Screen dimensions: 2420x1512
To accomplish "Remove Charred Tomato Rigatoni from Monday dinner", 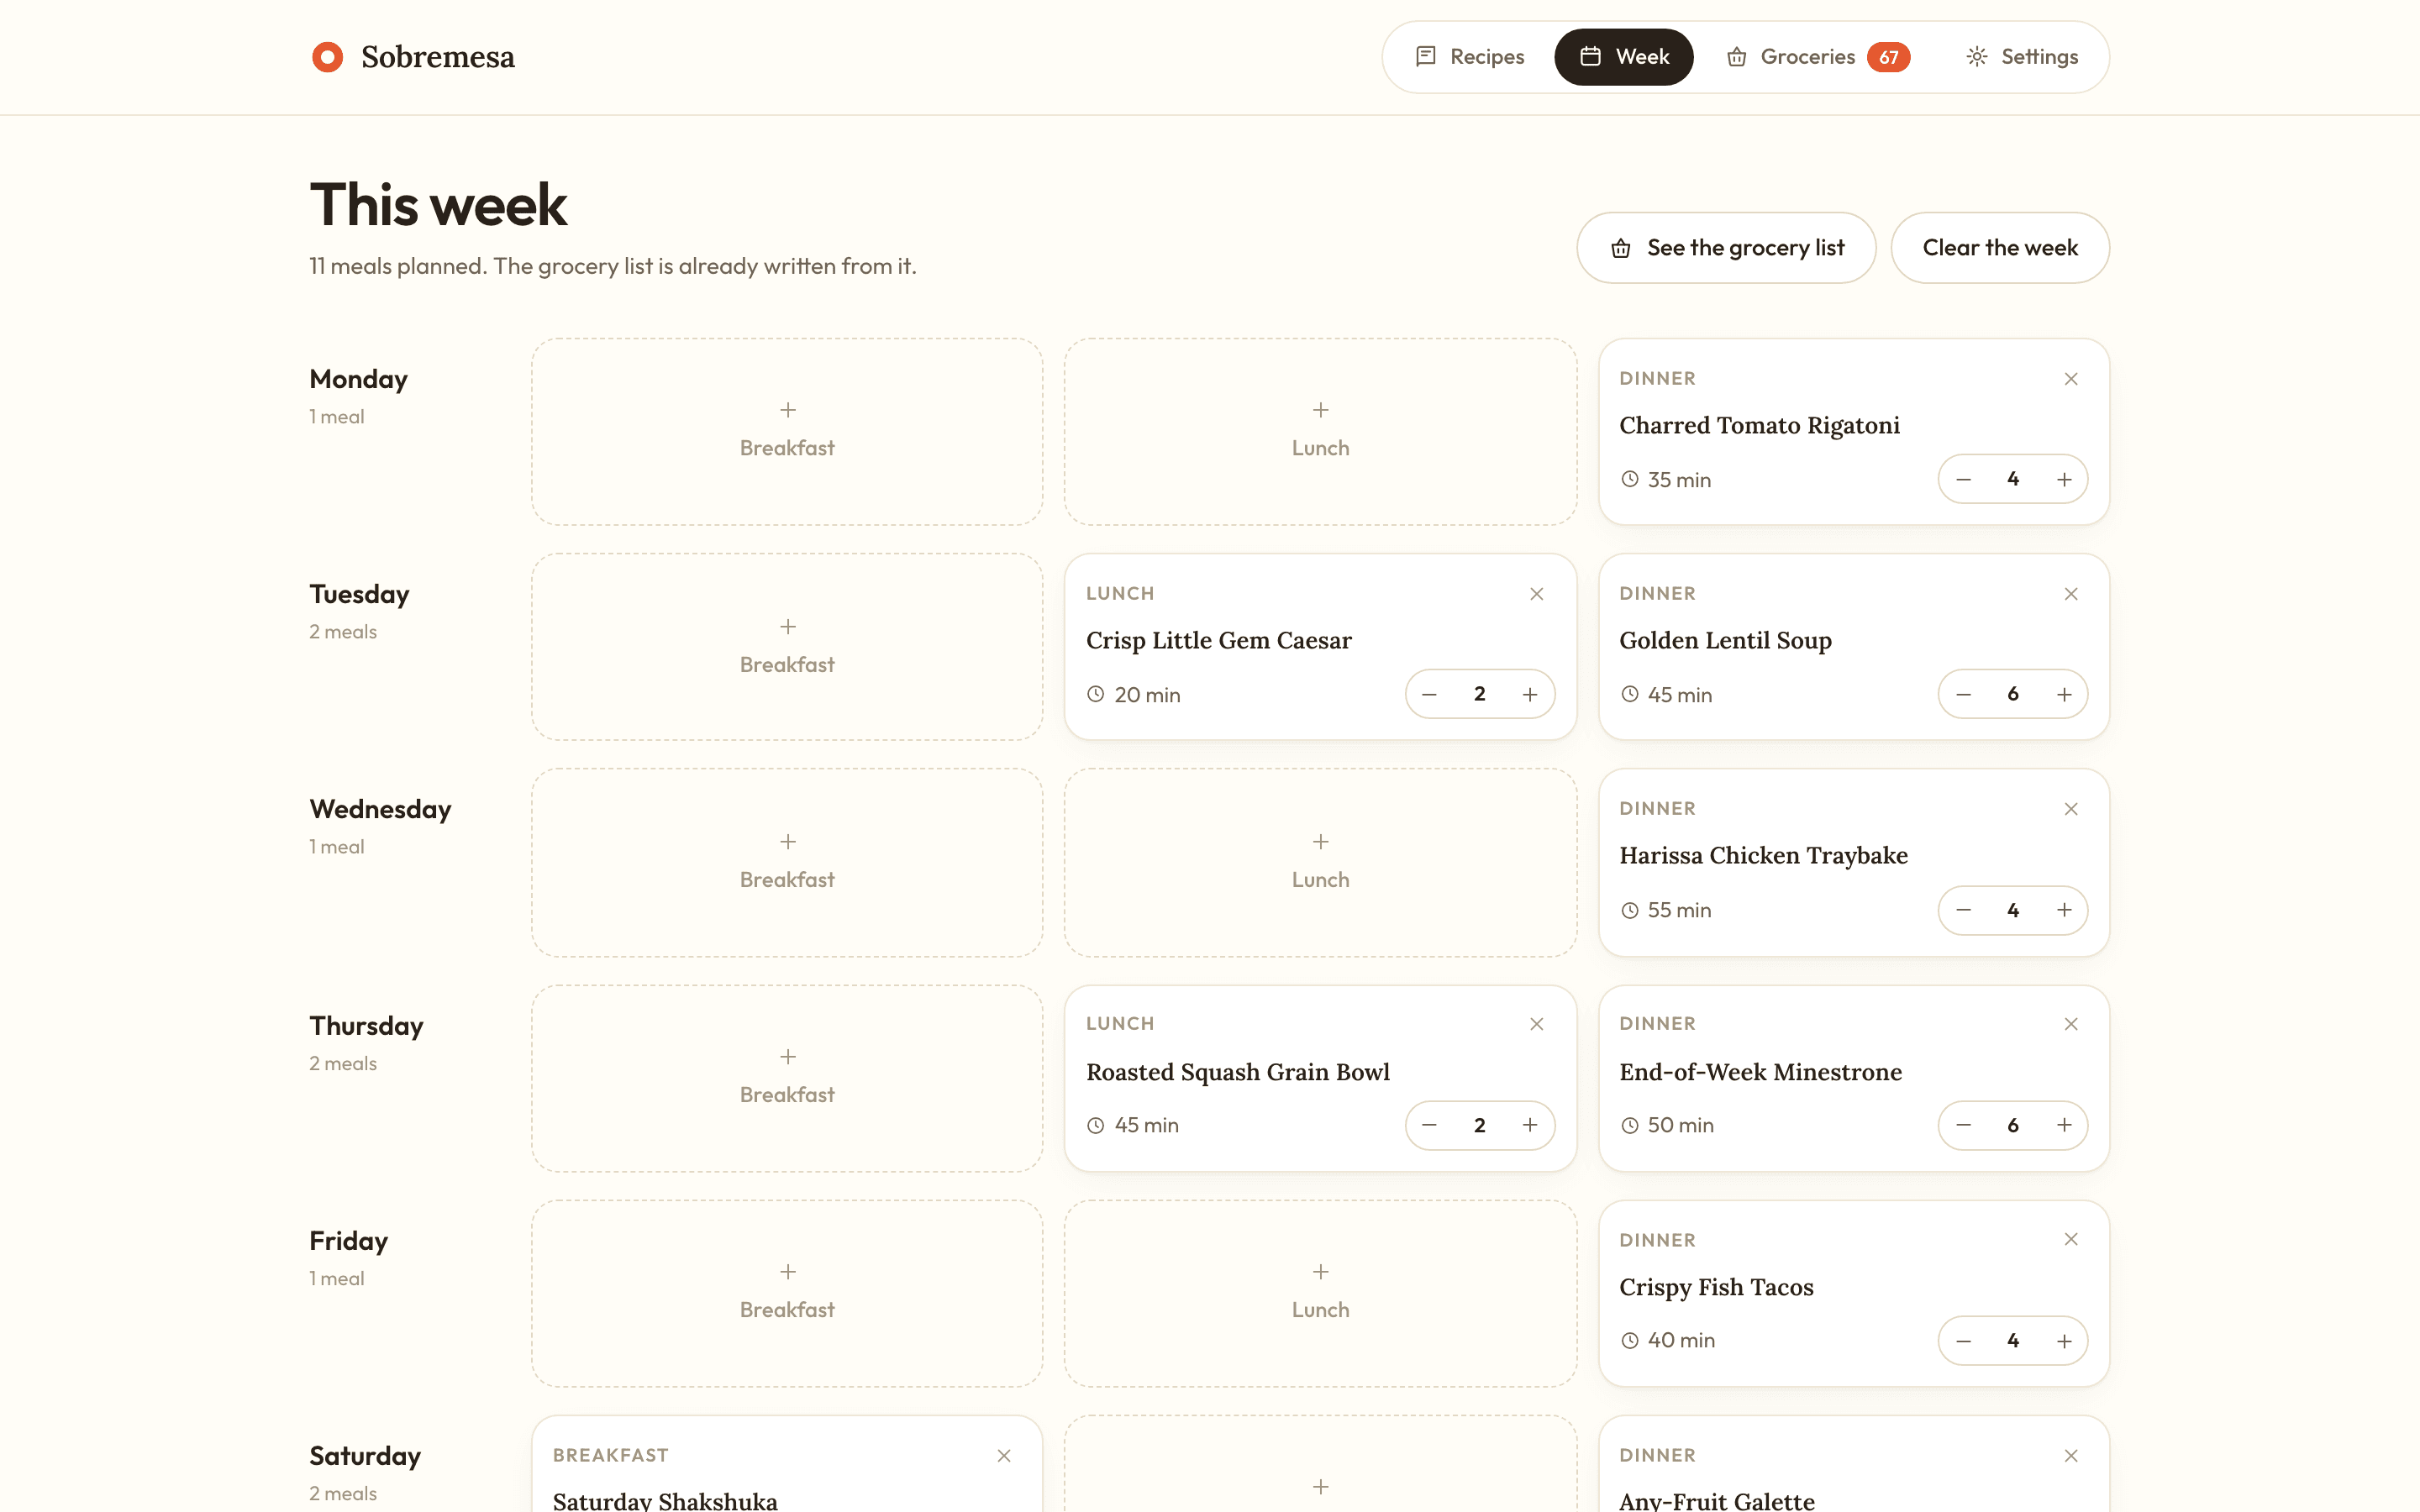I will click(x=2071, y=379).
